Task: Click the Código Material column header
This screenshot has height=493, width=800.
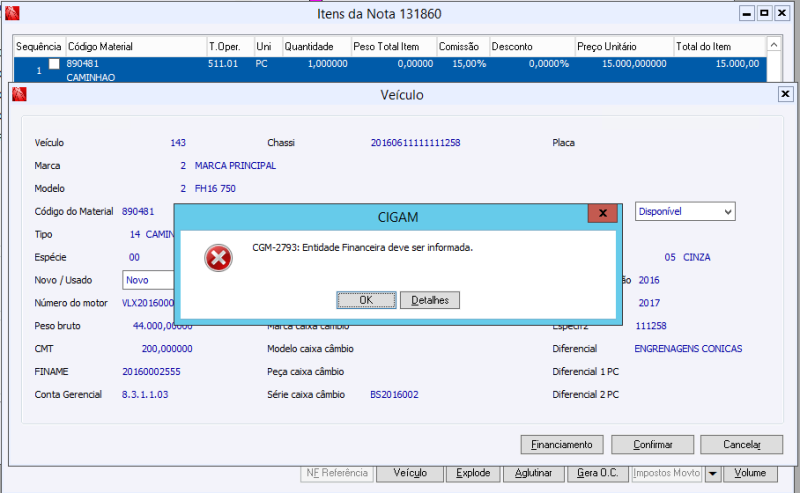Action: [x=135, y=46]
